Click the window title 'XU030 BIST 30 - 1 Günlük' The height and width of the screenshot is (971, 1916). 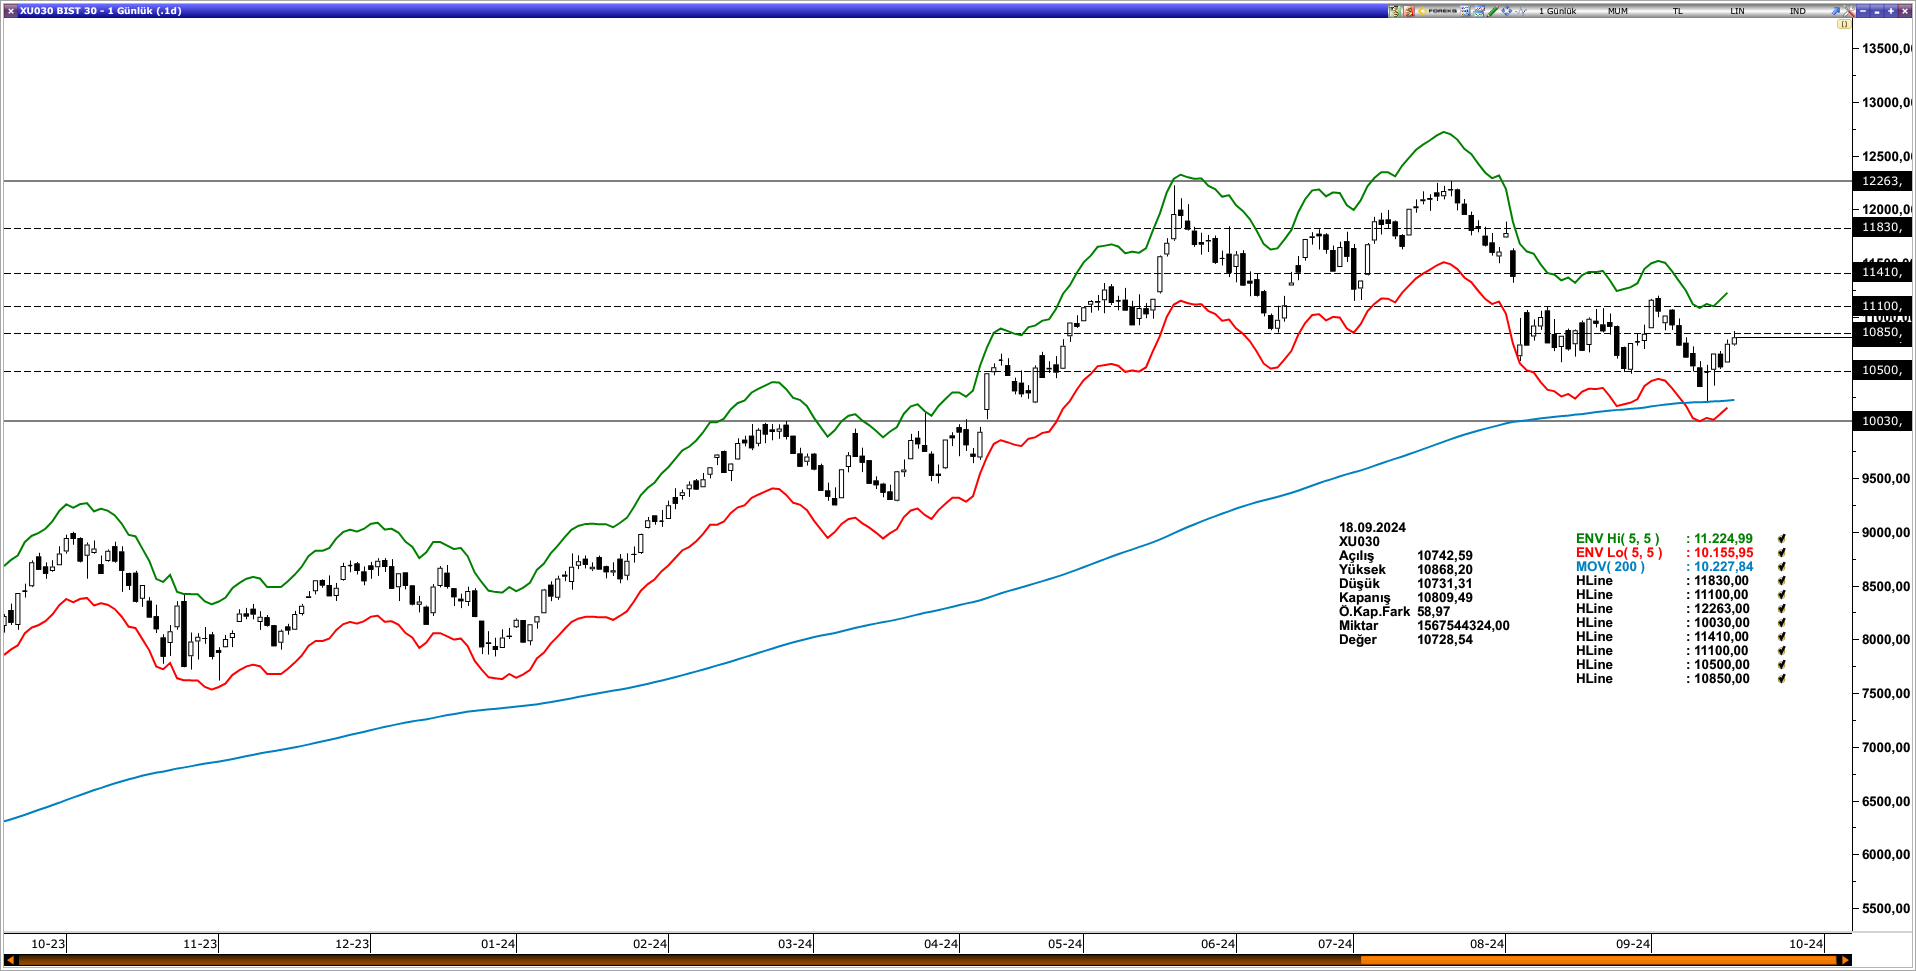[x=86, y=11]
